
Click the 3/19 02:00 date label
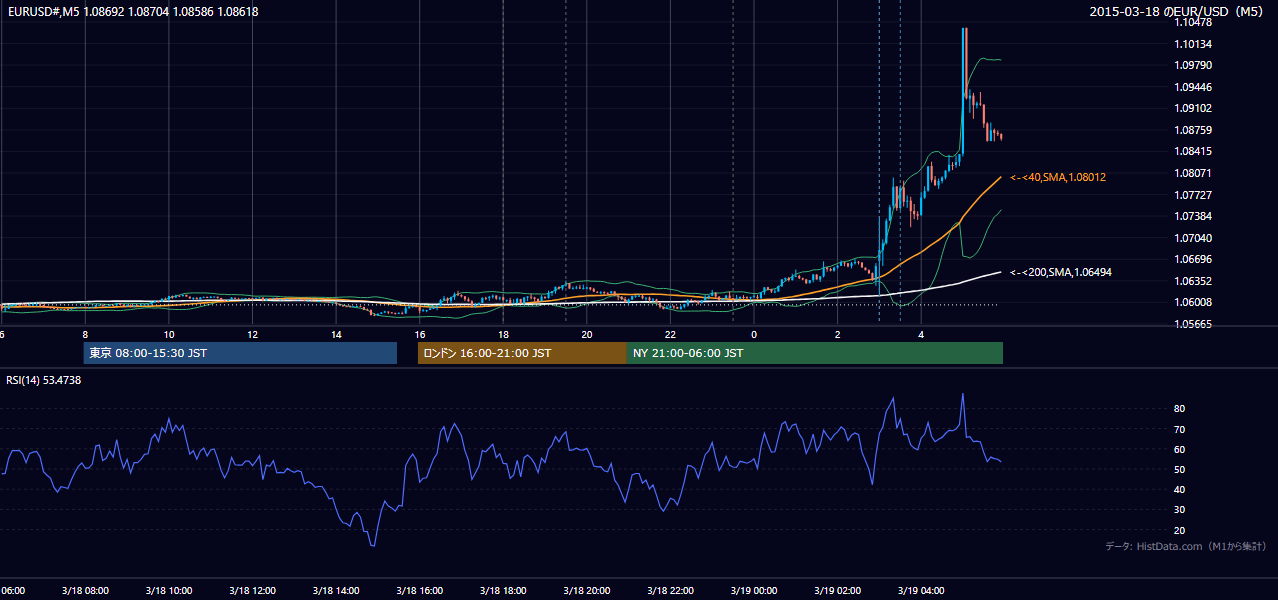coord(837,590)
